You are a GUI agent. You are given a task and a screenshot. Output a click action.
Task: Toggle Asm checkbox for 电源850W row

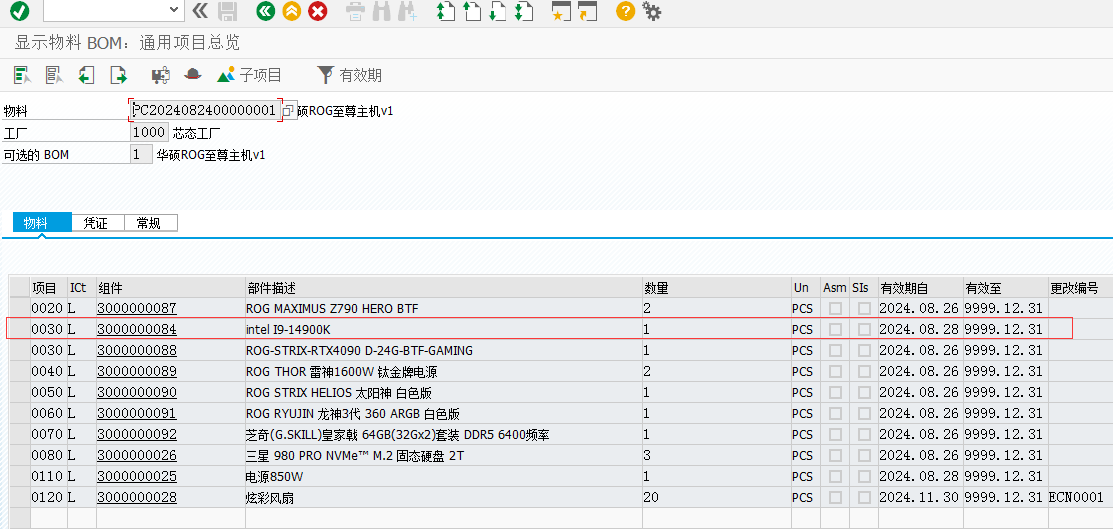835,476
